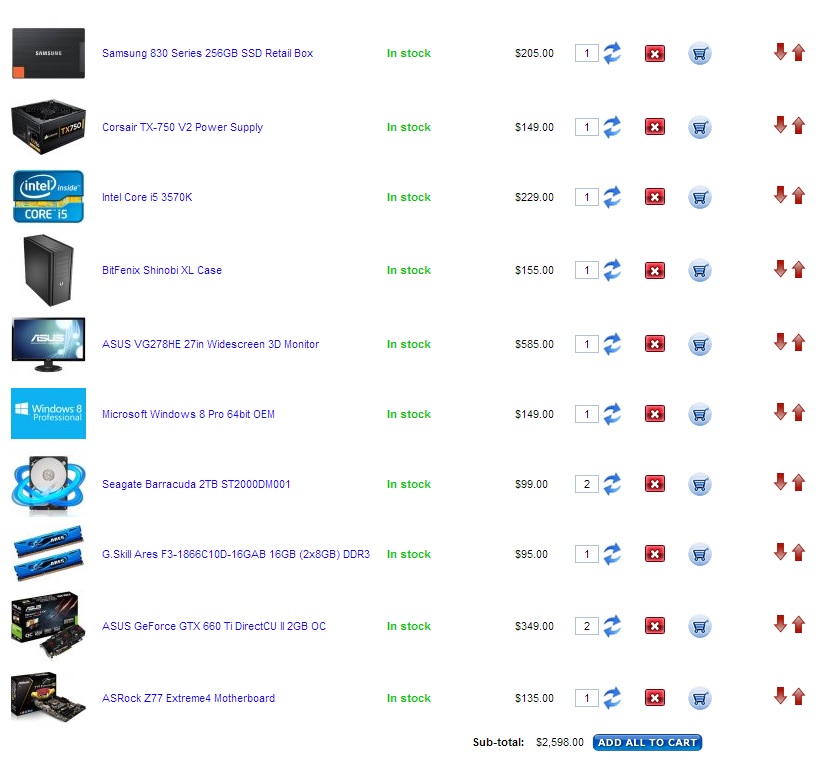Refresh quantity for Samsung 830 SSD

click(x=612, y=53)
